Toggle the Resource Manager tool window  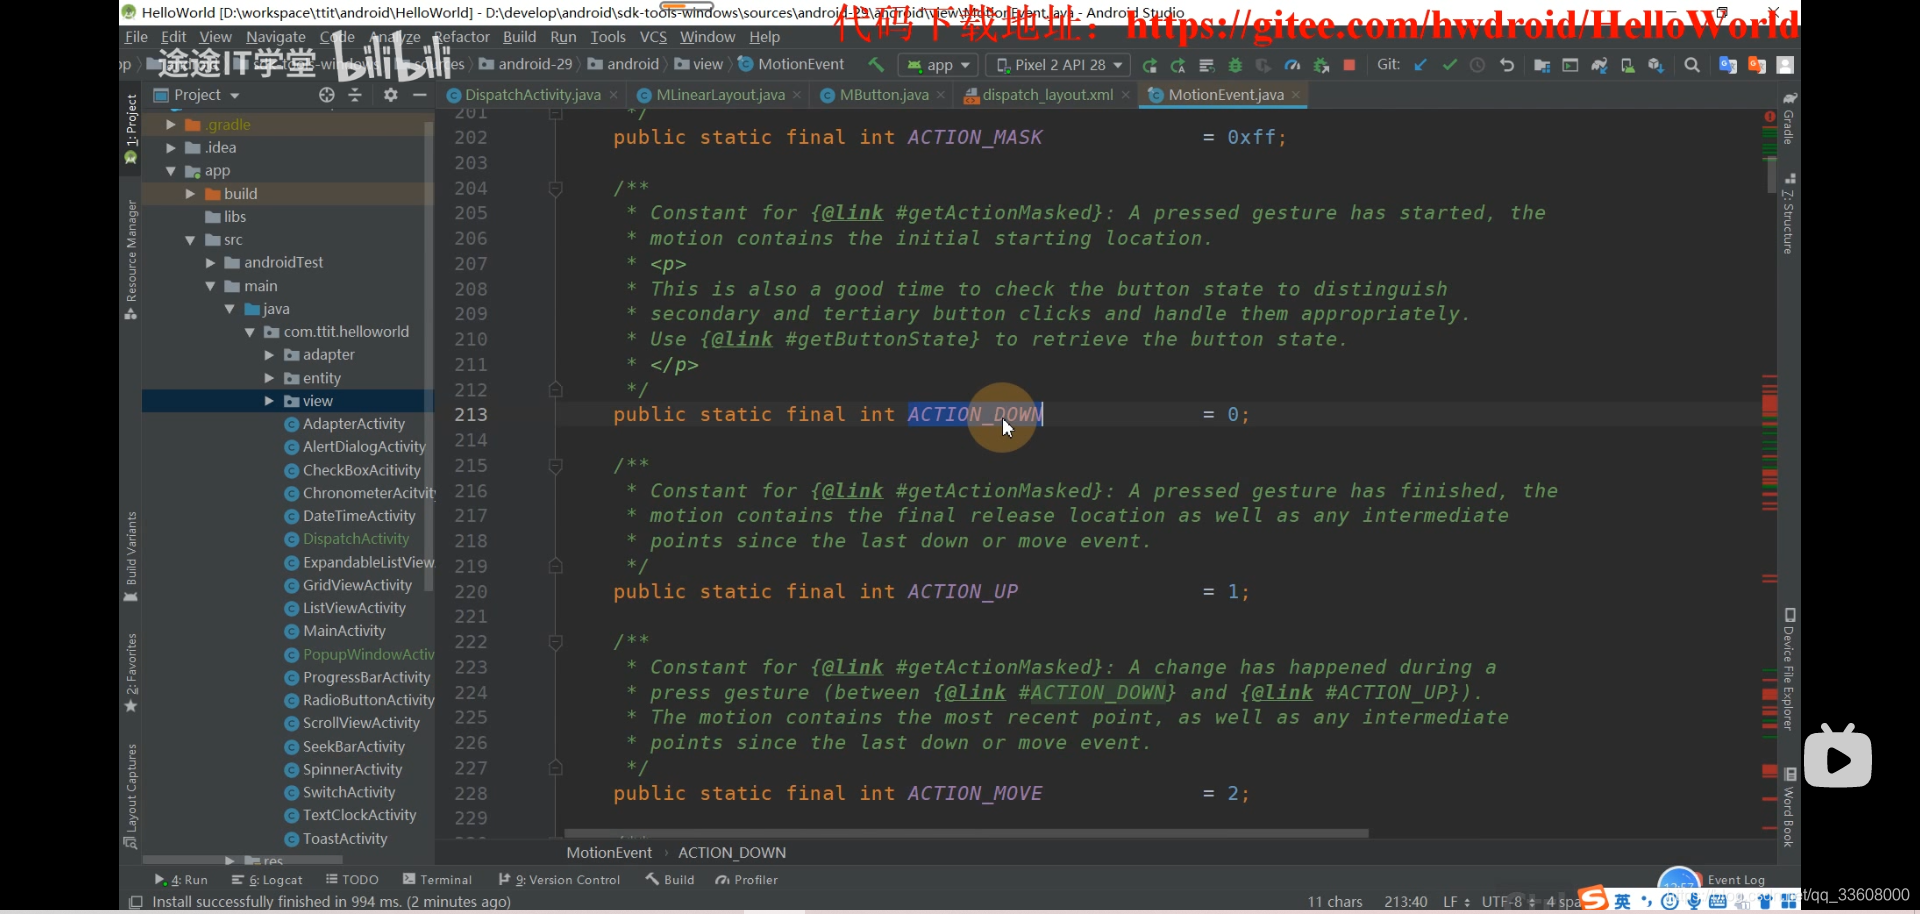coord(130,259)
